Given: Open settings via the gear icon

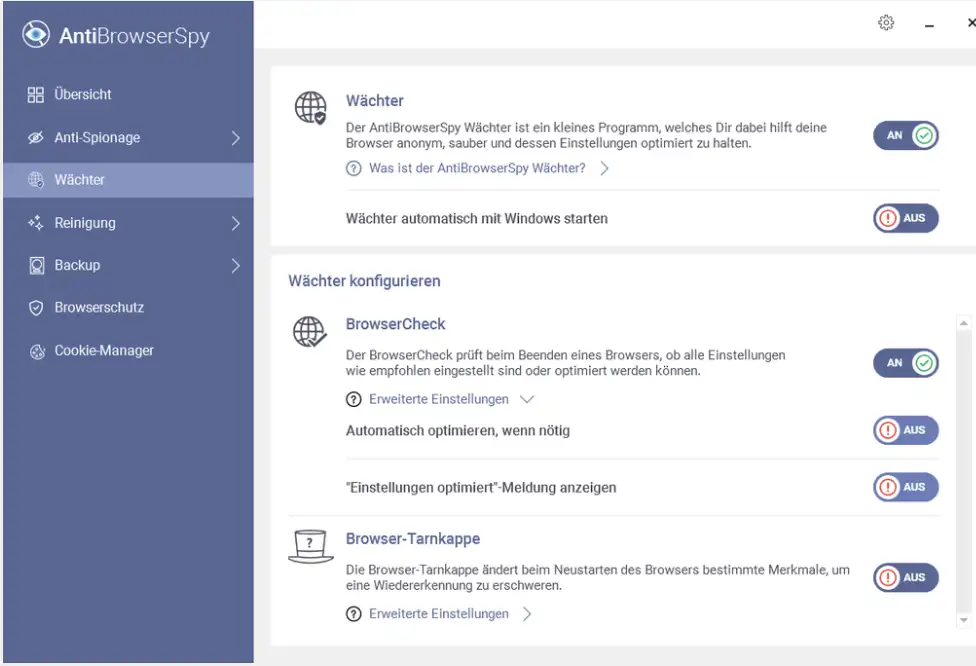Looking at the screenshot, I should [886, 23].
